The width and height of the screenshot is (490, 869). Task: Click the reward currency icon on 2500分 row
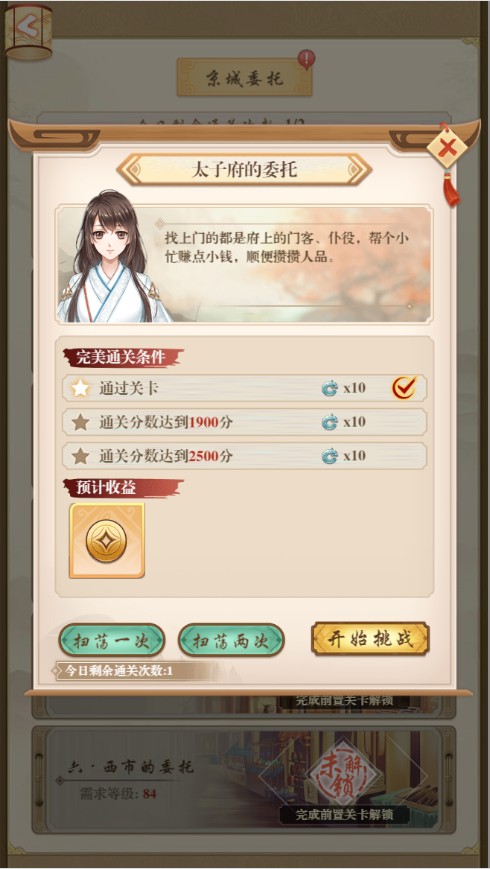tap(330, 457)
